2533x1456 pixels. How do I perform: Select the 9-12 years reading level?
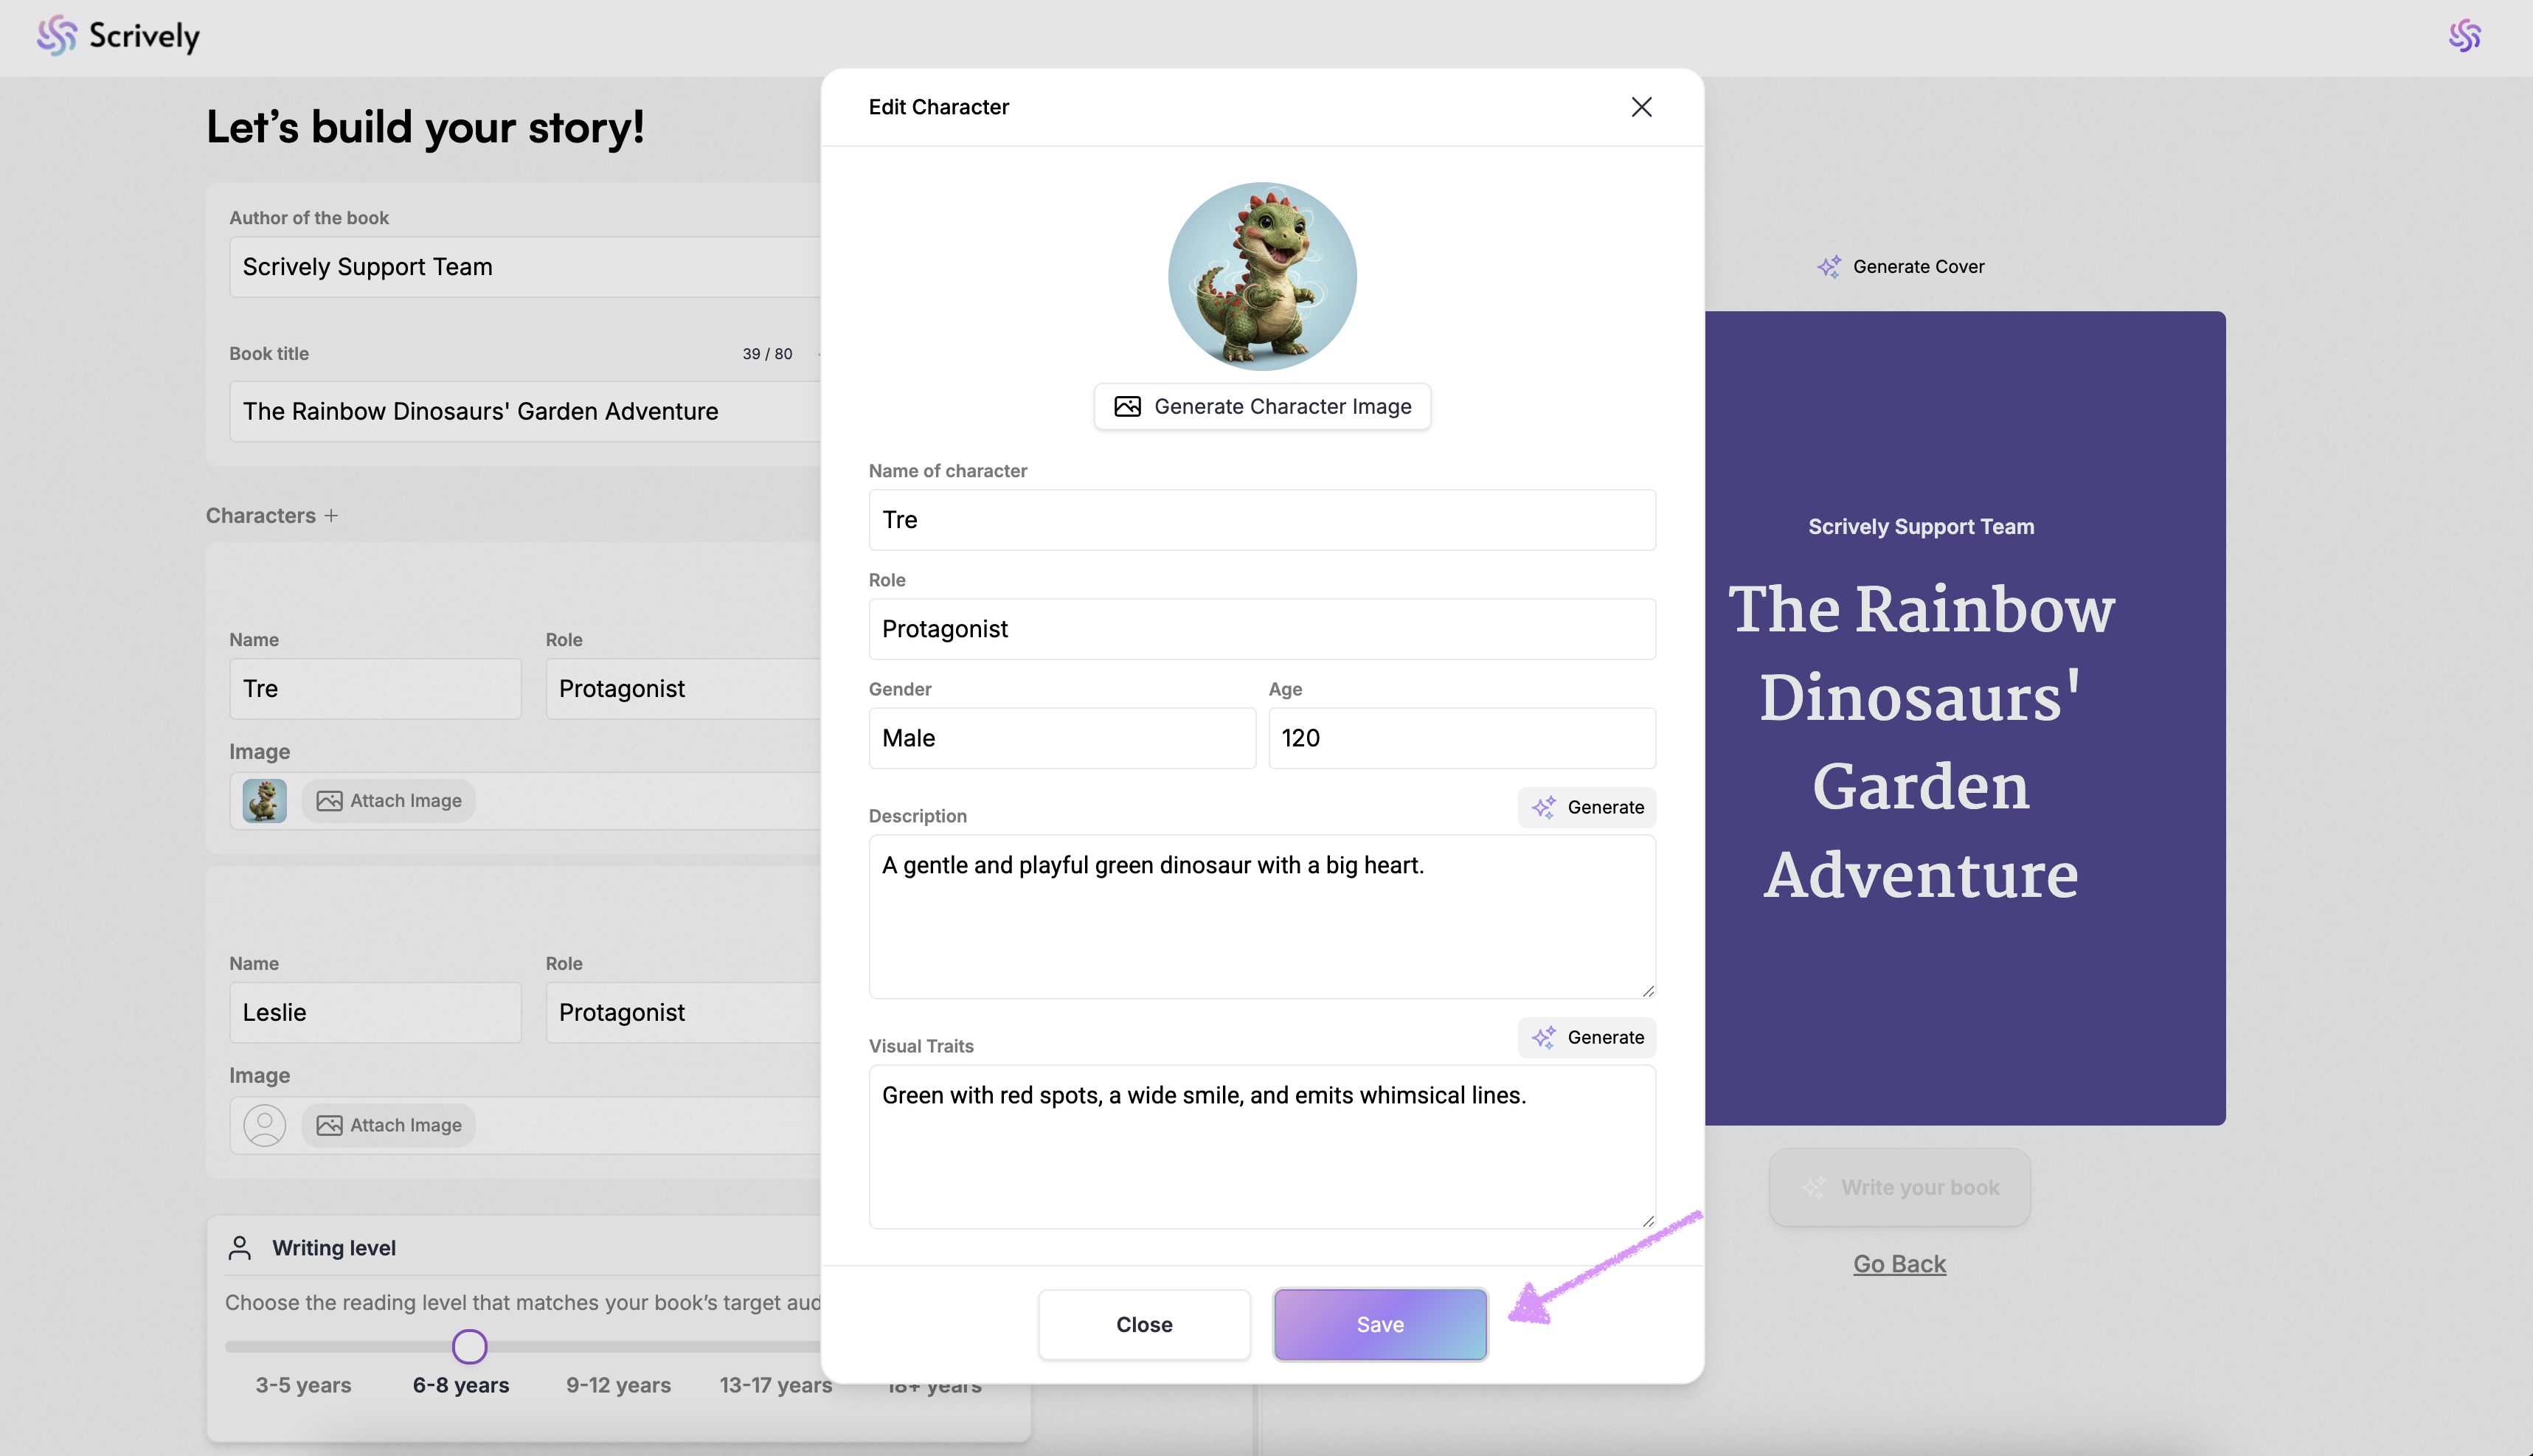point(618,1385)
